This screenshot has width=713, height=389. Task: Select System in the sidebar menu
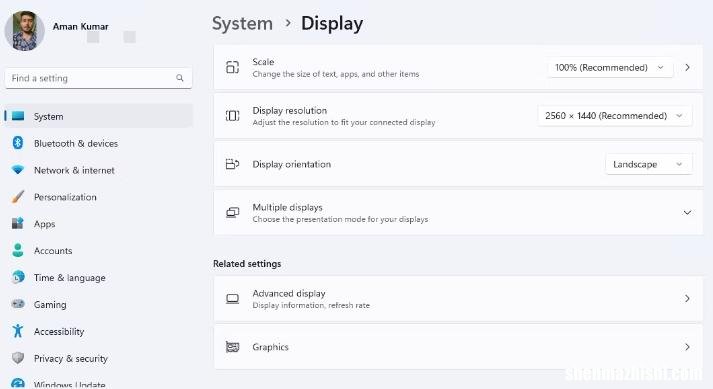tap(99, 116)
